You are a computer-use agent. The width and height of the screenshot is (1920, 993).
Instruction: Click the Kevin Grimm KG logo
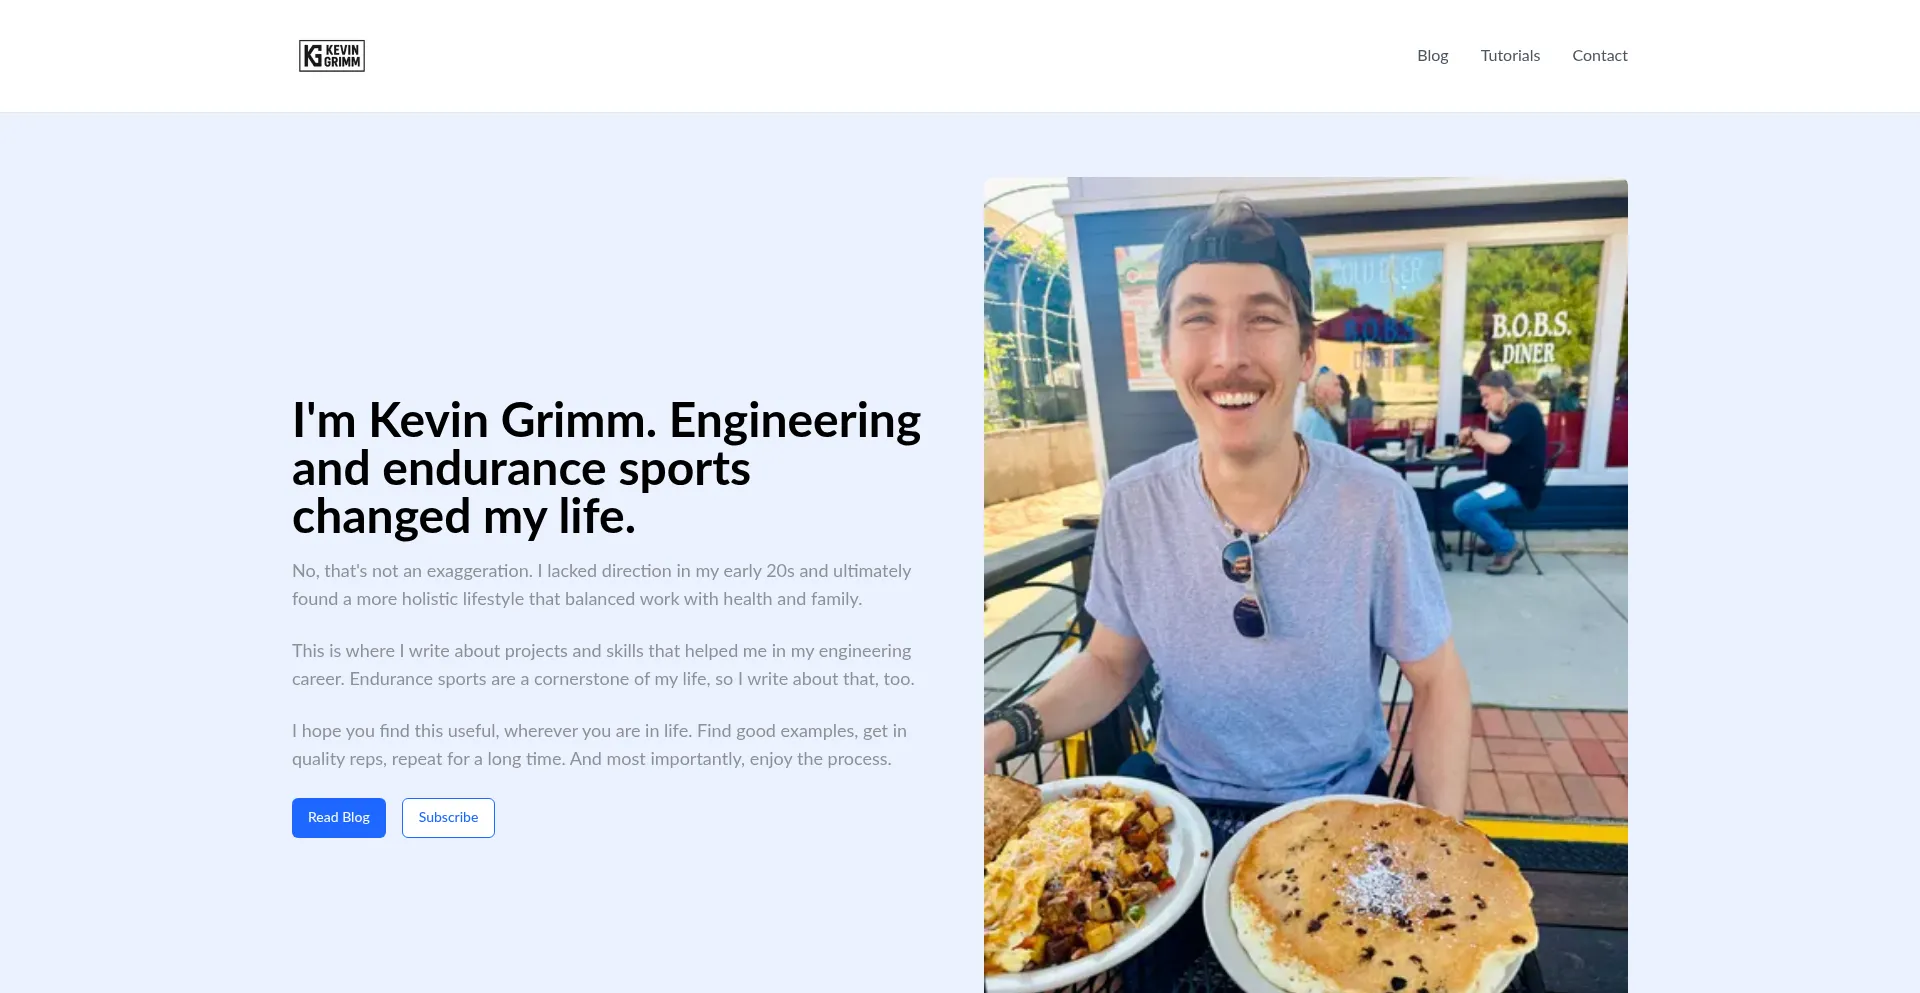(x=332, y=56)
